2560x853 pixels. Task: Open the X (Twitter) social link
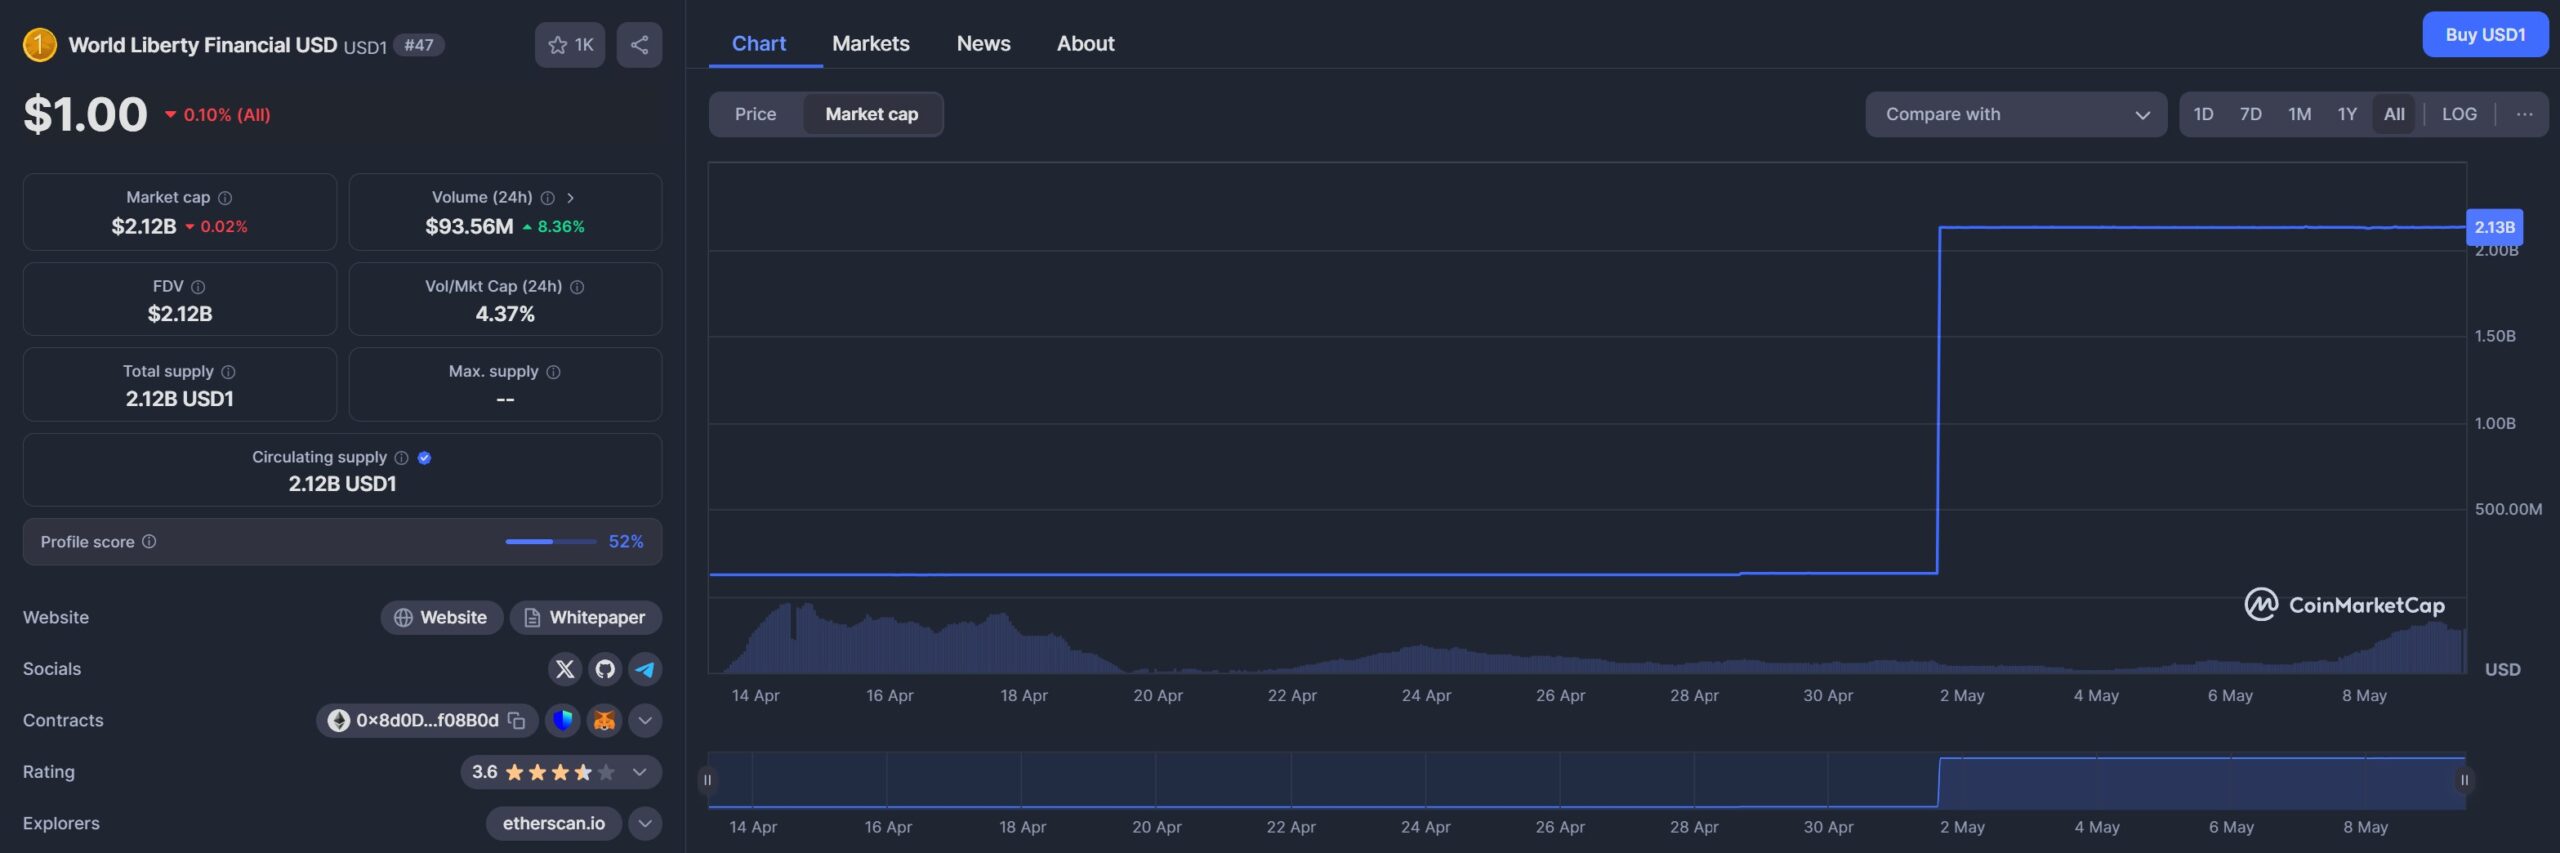[565, 669]
